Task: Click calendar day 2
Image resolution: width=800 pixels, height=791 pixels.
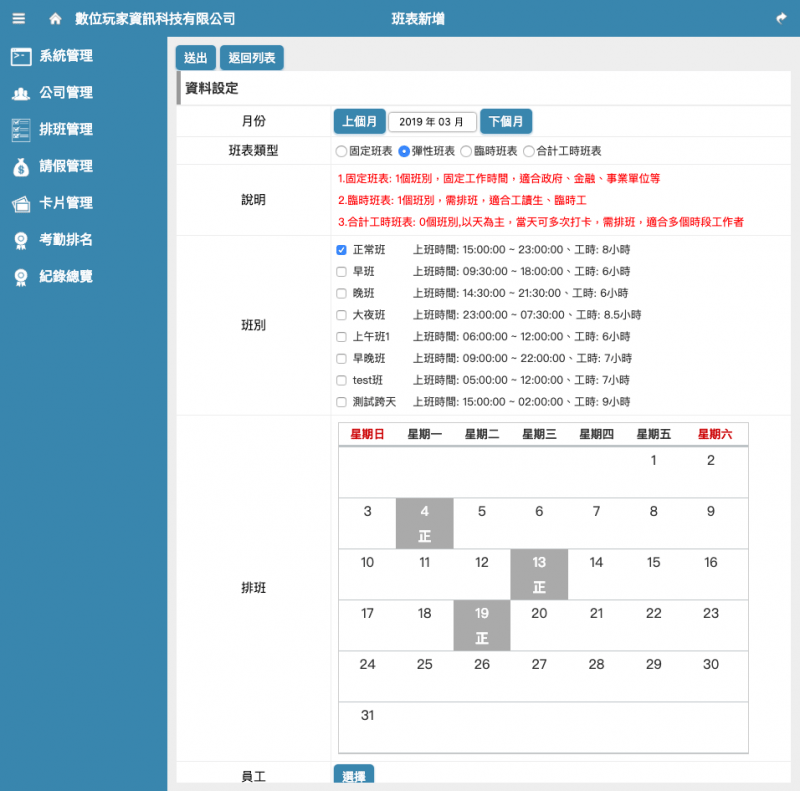Action: (x=711, y=473)
